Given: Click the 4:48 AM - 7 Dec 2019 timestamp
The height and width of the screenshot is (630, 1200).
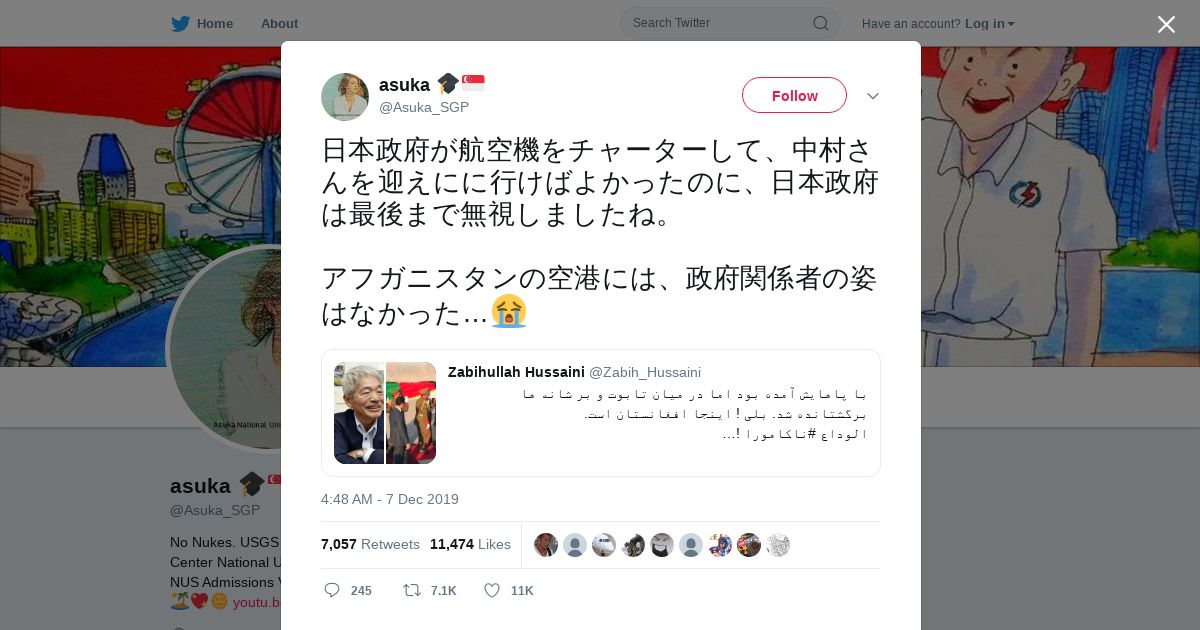Looking at the screenshot, I should pos(390,499).
